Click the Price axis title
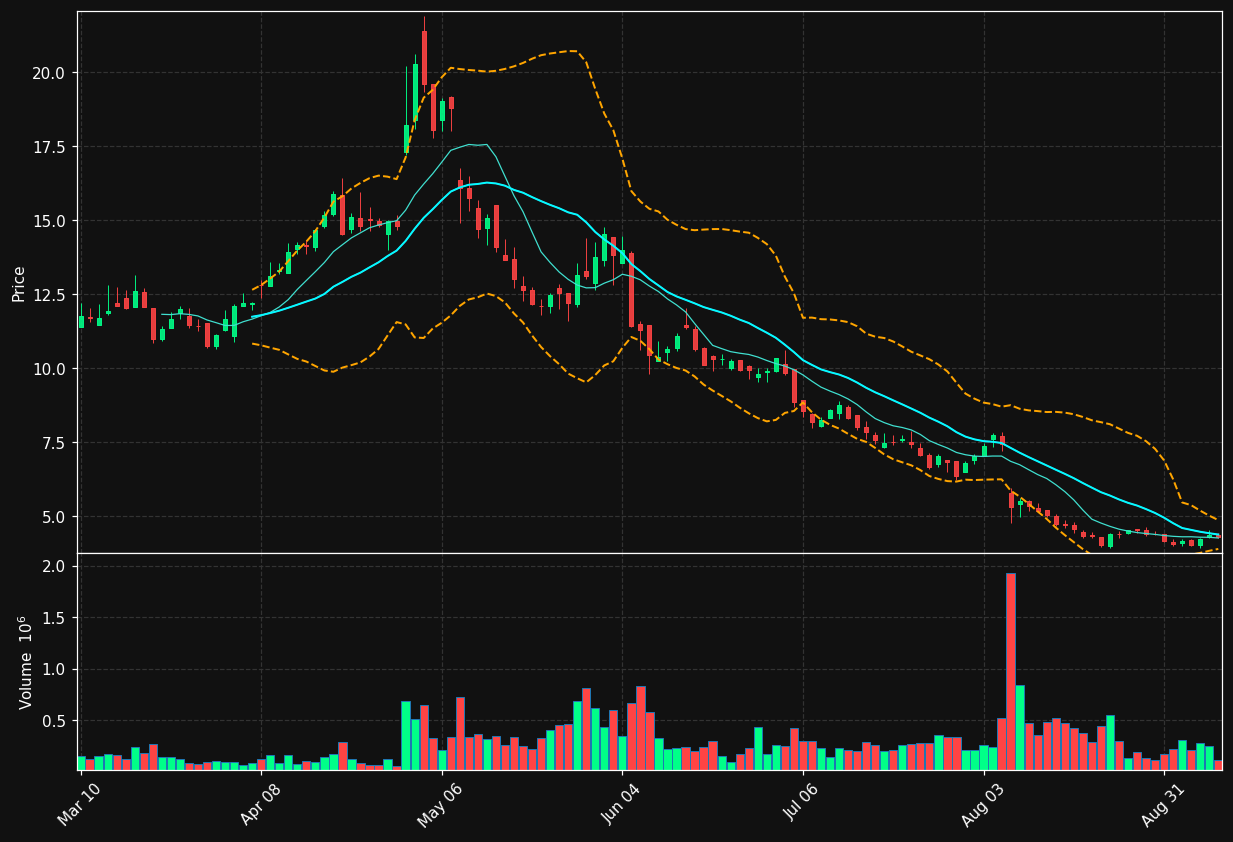 19,282
